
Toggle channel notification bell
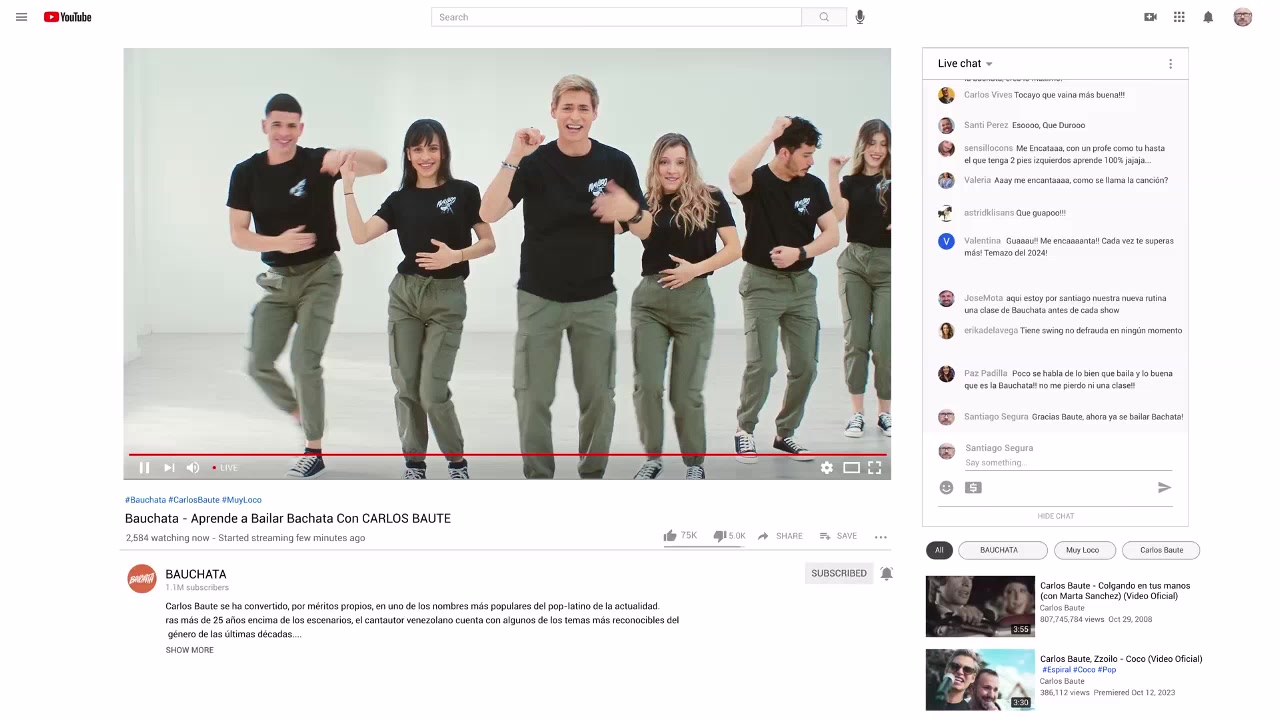click(886, 573)
